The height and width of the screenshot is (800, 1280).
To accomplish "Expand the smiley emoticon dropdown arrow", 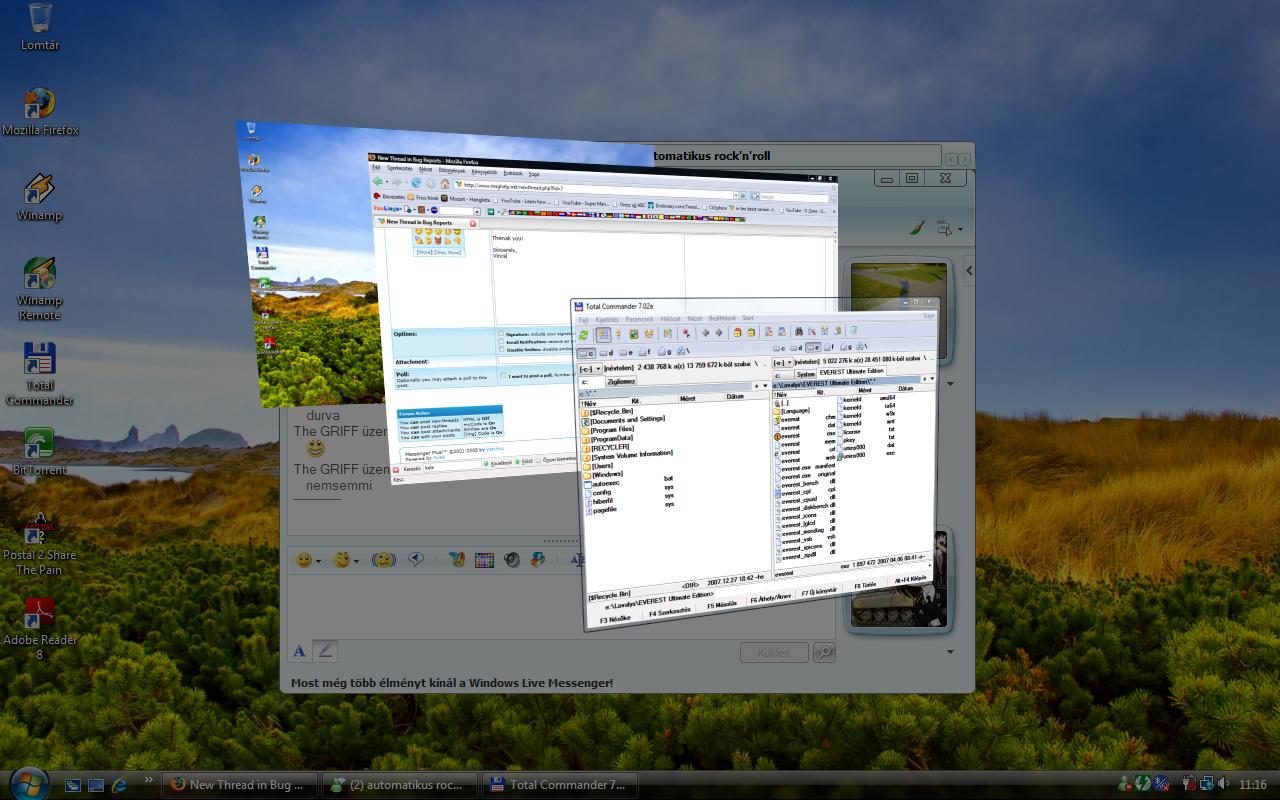I will tap(318, 561).
